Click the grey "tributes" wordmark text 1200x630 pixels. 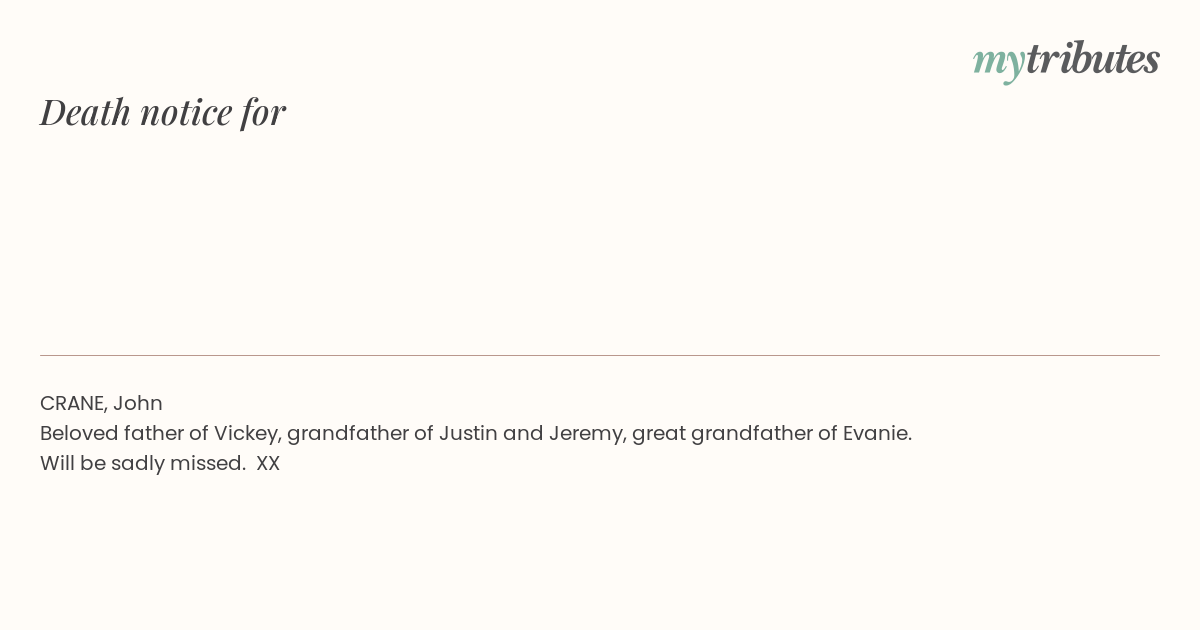(1093, 58)
